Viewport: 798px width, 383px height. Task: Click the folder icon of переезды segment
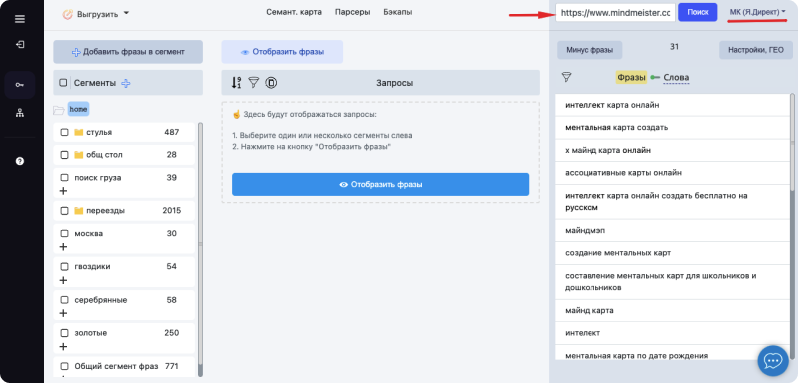click(78, 211)
